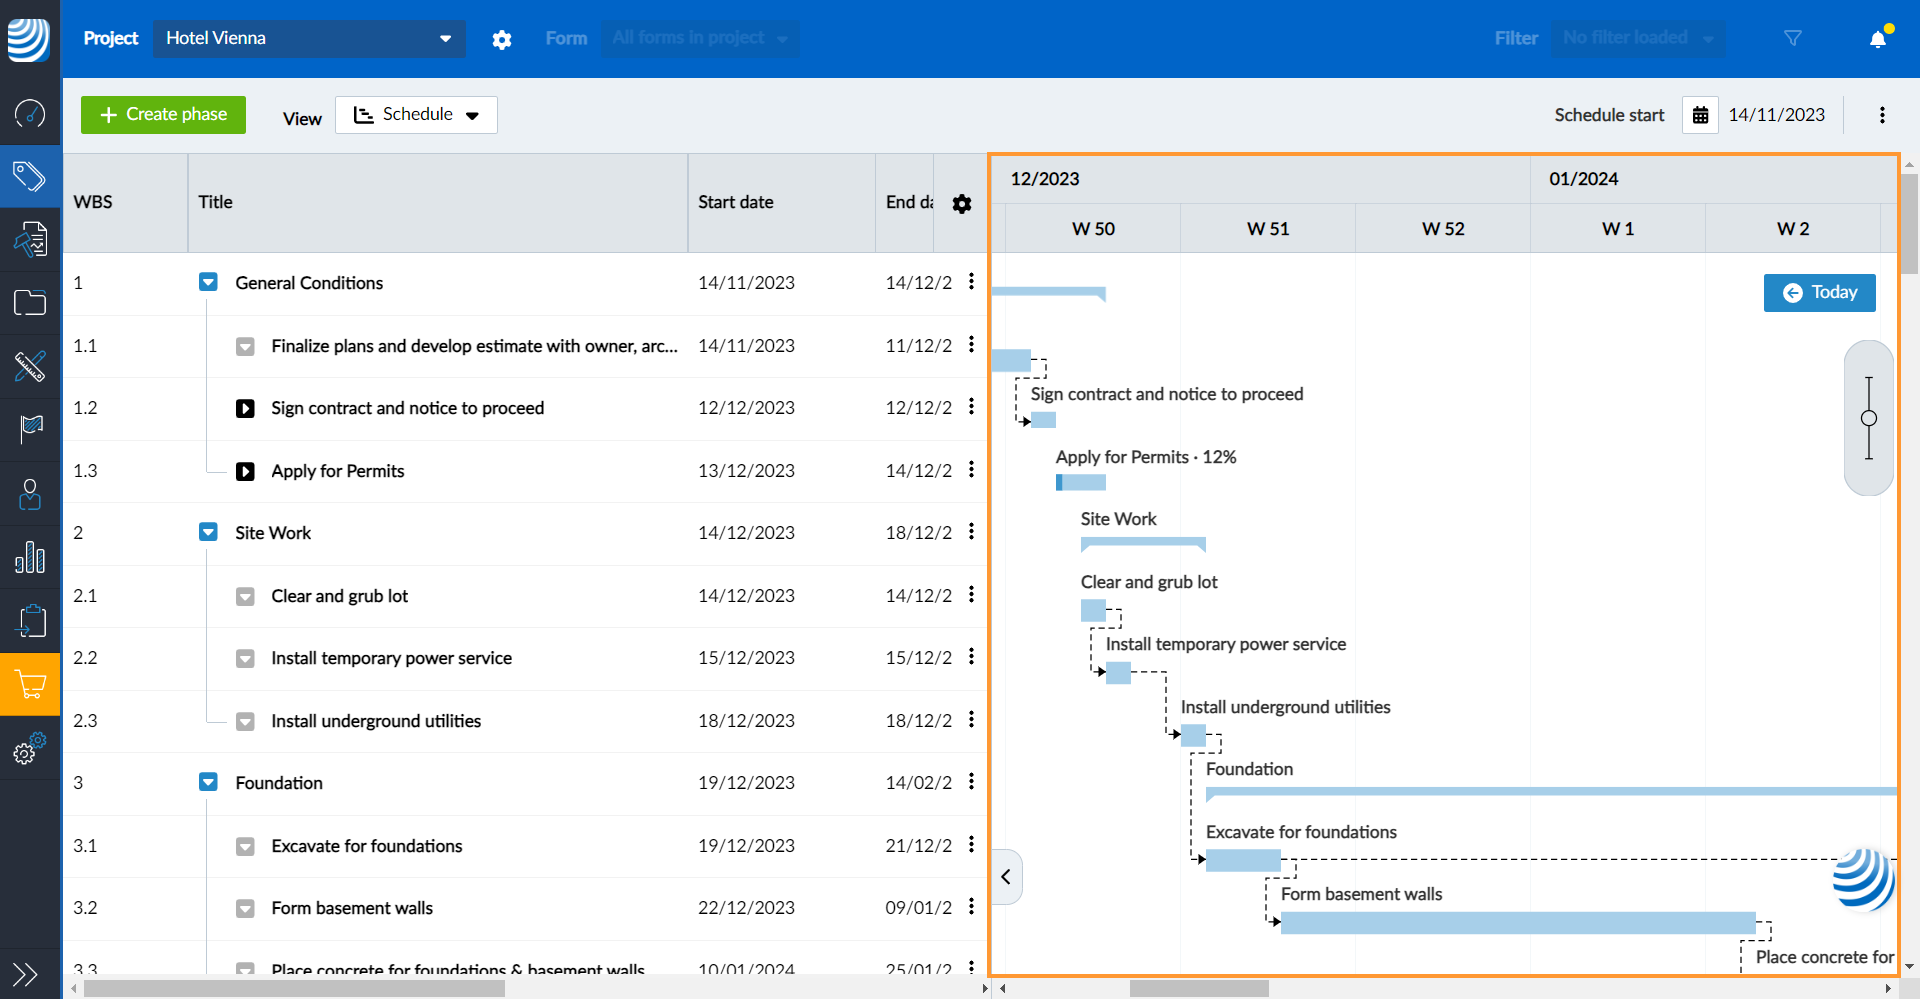Collapse the Foundation phase
The height and width of the screenshot is (999, 1920).
pos(208,782)
